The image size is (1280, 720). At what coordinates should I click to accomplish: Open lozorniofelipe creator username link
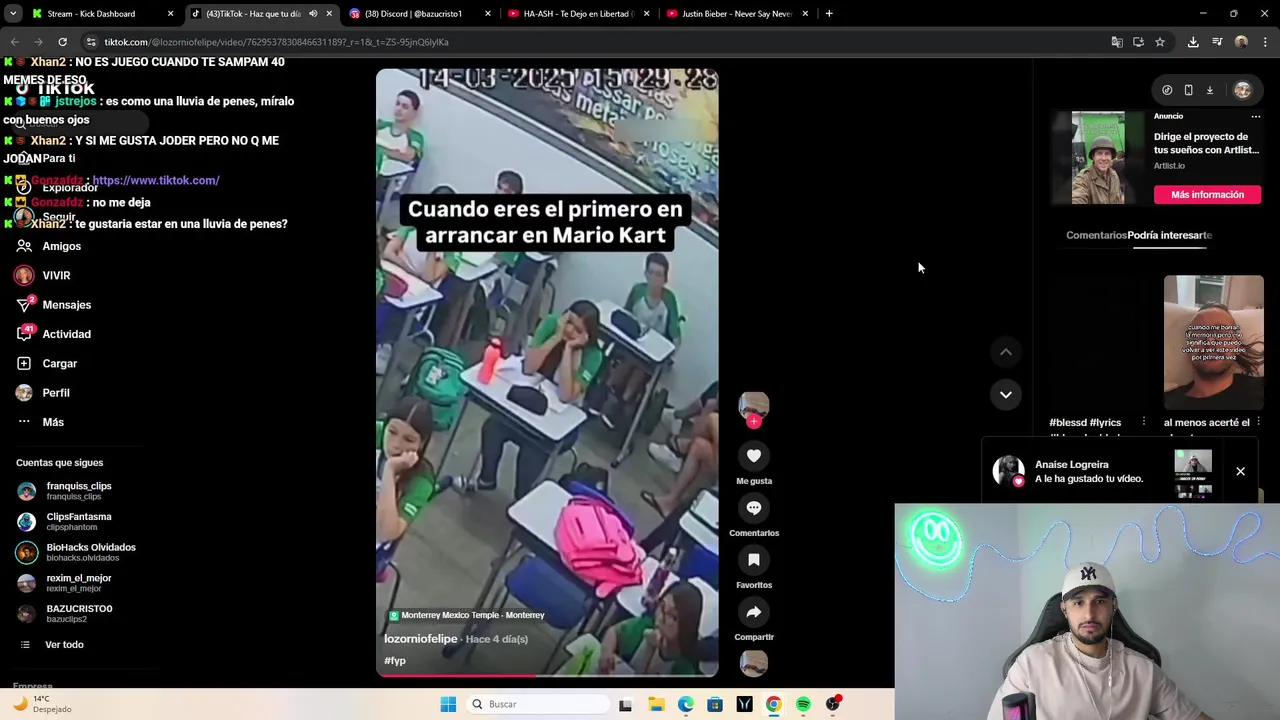pyautogui.click(x=421, y=639)
